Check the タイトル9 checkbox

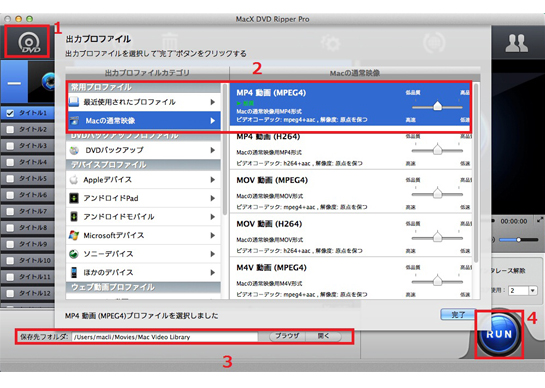pyautogui.click(x=10, y=244)
